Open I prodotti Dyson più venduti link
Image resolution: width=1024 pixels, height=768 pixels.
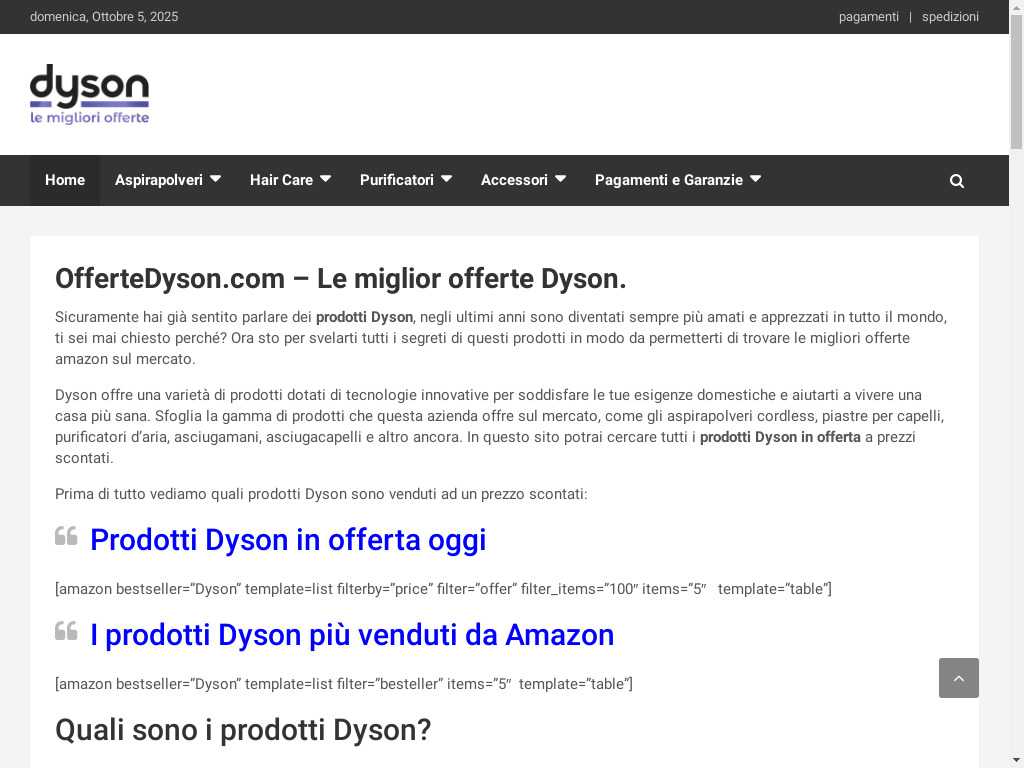click(x=352, y=635)
